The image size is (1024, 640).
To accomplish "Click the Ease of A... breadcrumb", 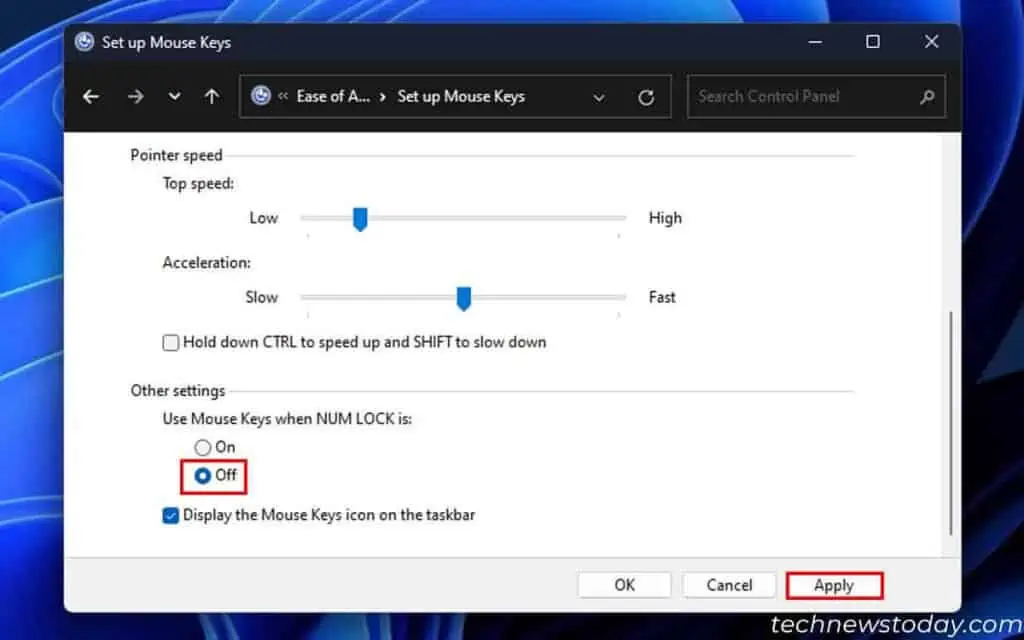I will (x=333, y=97).
